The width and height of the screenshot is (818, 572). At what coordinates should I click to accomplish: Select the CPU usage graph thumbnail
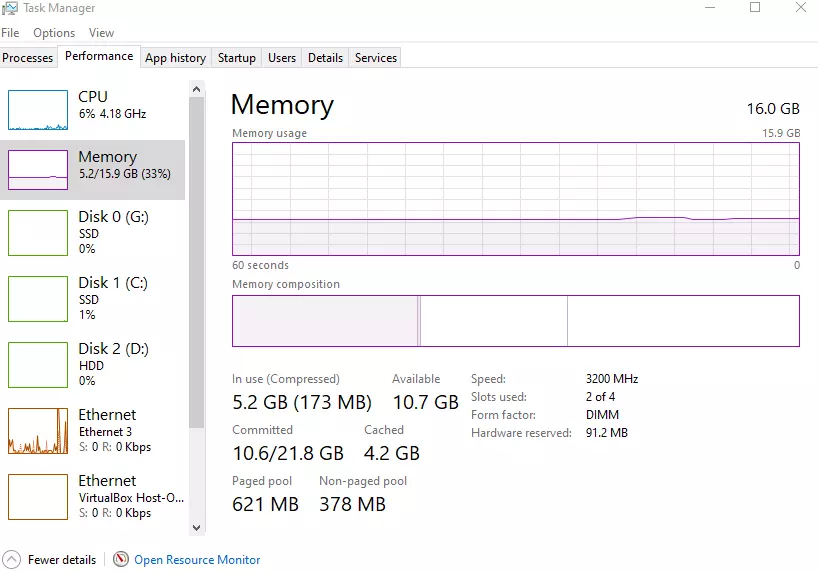[x=38, y=109]
